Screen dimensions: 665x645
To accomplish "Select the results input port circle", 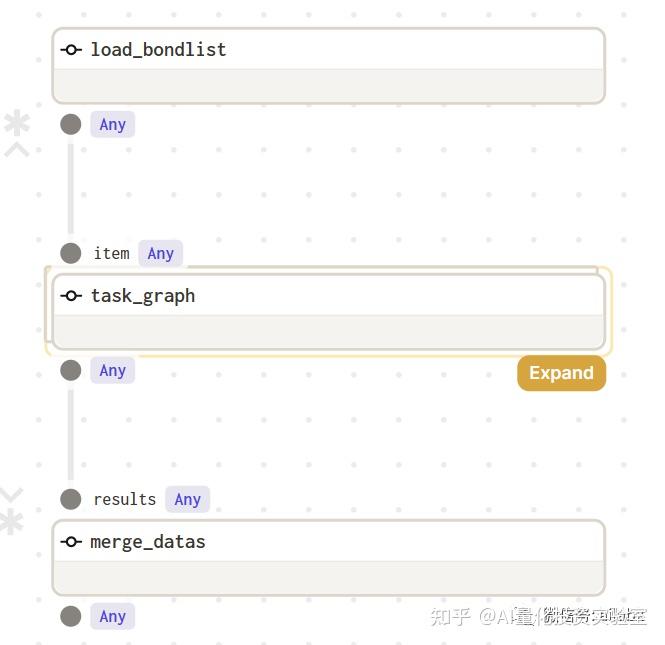I will point(70,499).
